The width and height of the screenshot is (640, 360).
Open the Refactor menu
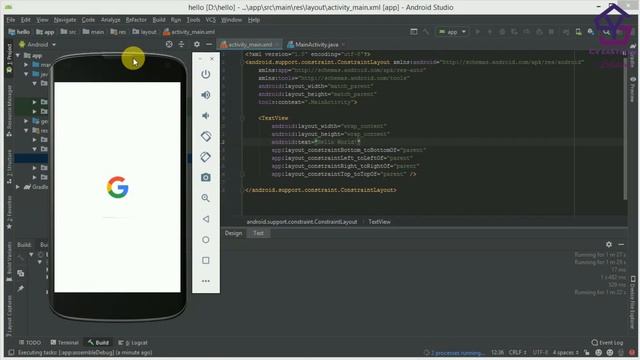tap(136, 20)
